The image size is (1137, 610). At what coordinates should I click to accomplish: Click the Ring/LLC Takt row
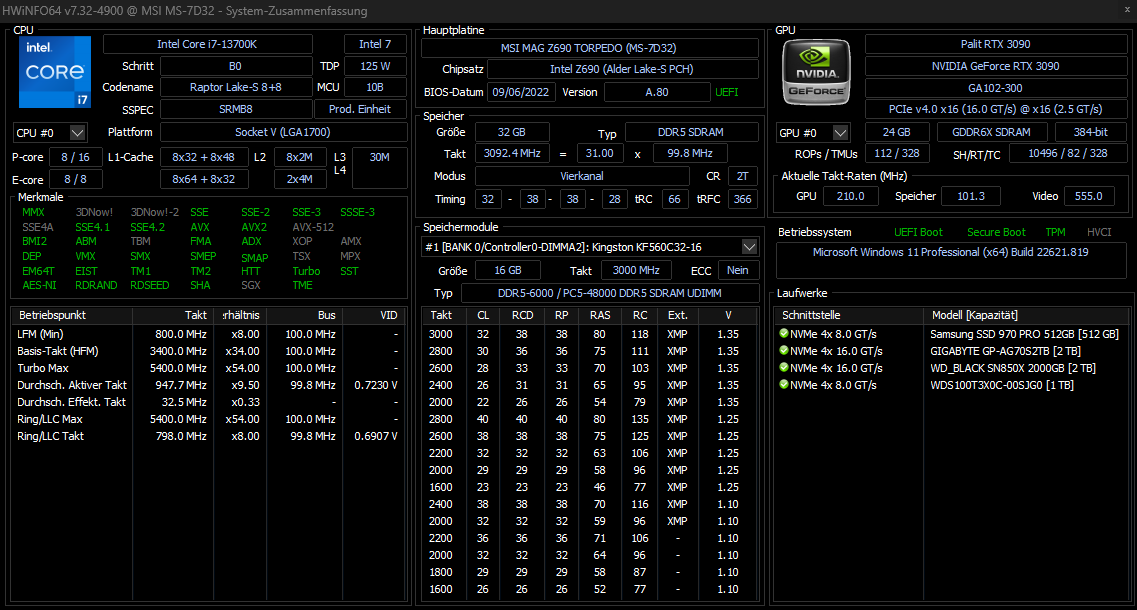pyautogui.click(x=209, y=436)
